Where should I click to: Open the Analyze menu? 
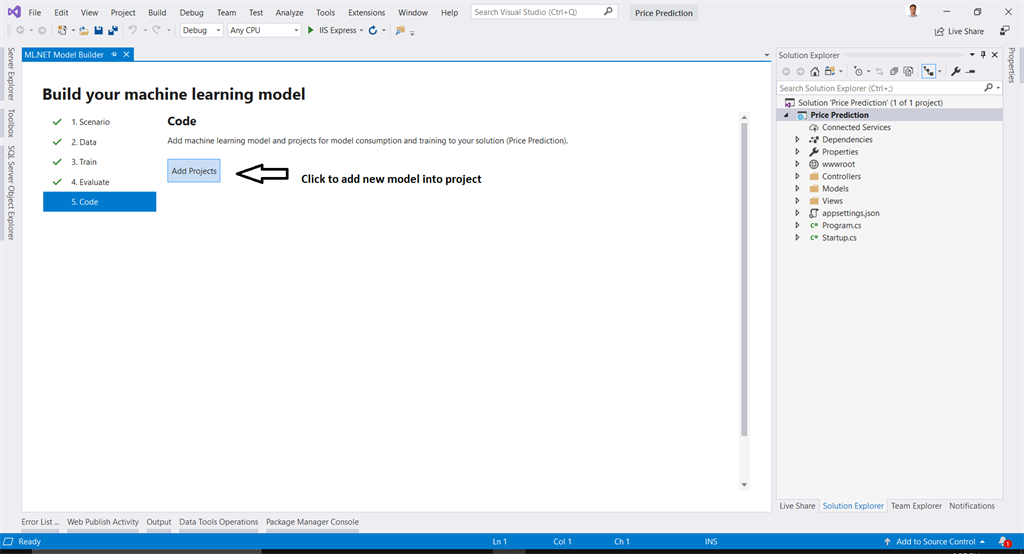coord(289,12)
